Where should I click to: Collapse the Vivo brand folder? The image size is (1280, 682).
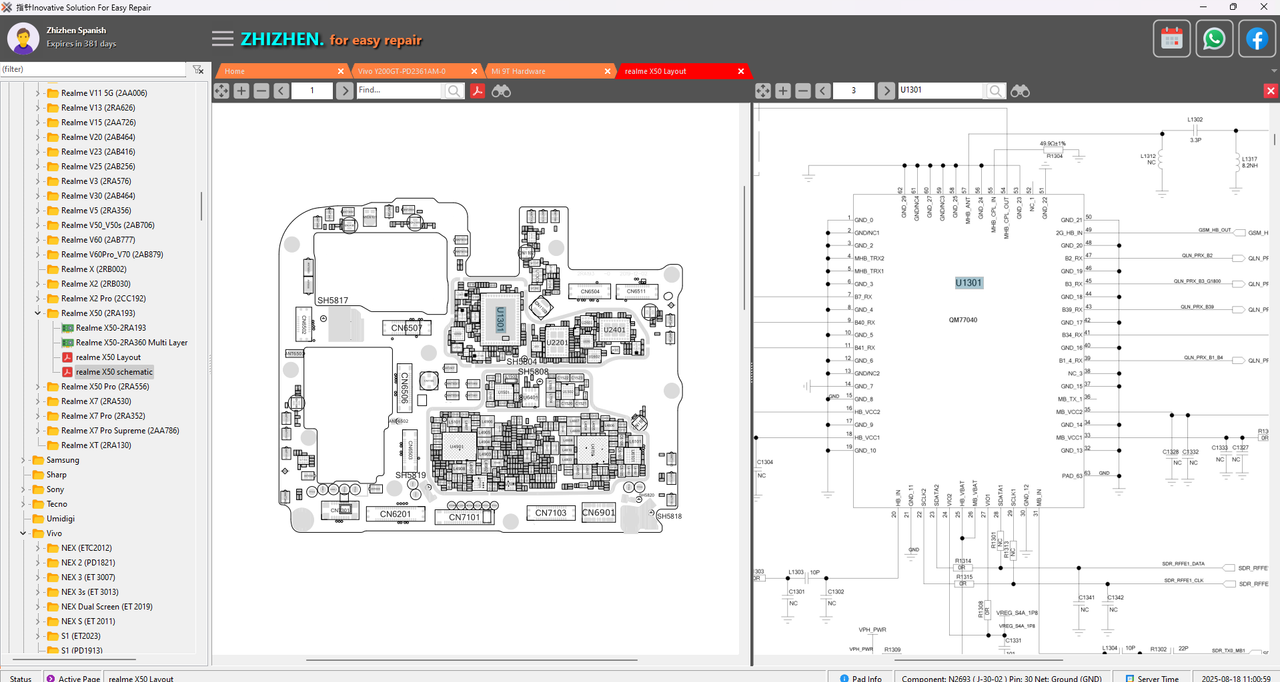point(24,533)
